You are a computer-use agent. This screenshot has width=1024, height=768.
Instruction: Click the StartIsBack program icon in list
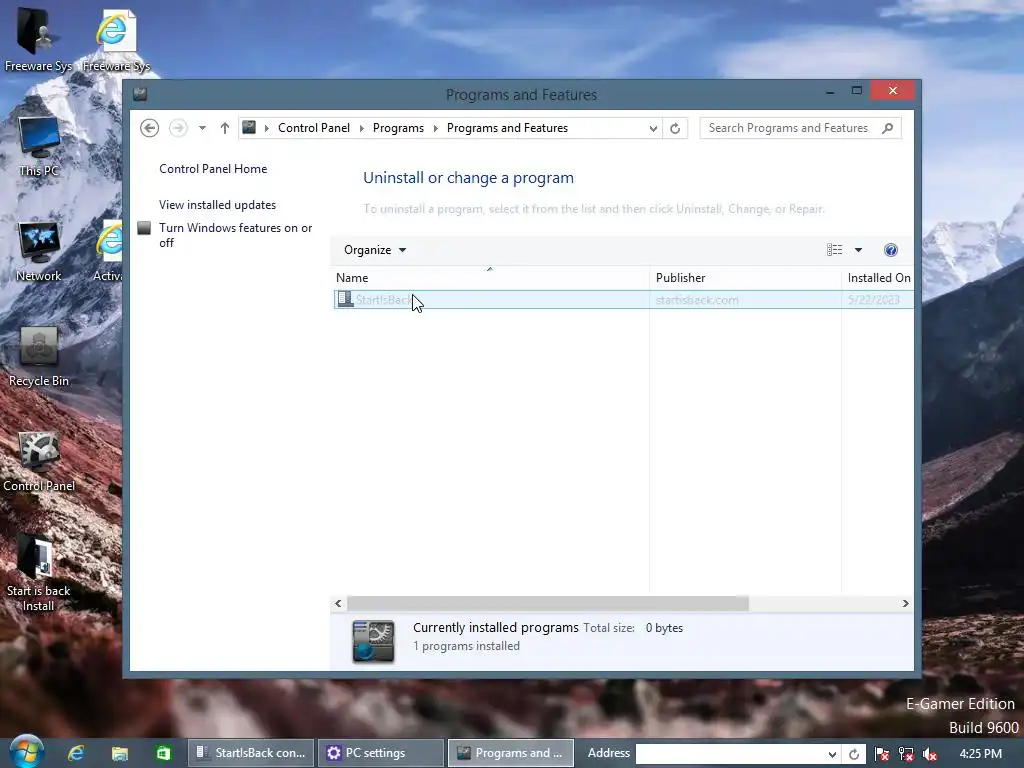coord(345,299)
